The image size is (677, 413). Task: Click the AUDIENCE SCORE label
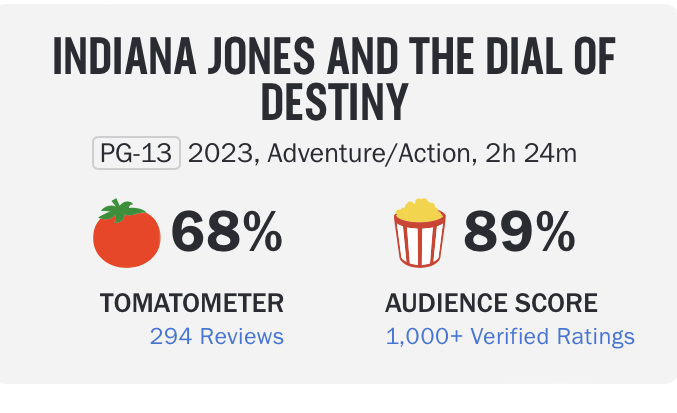pyautogui.click(x=491, y=302)
